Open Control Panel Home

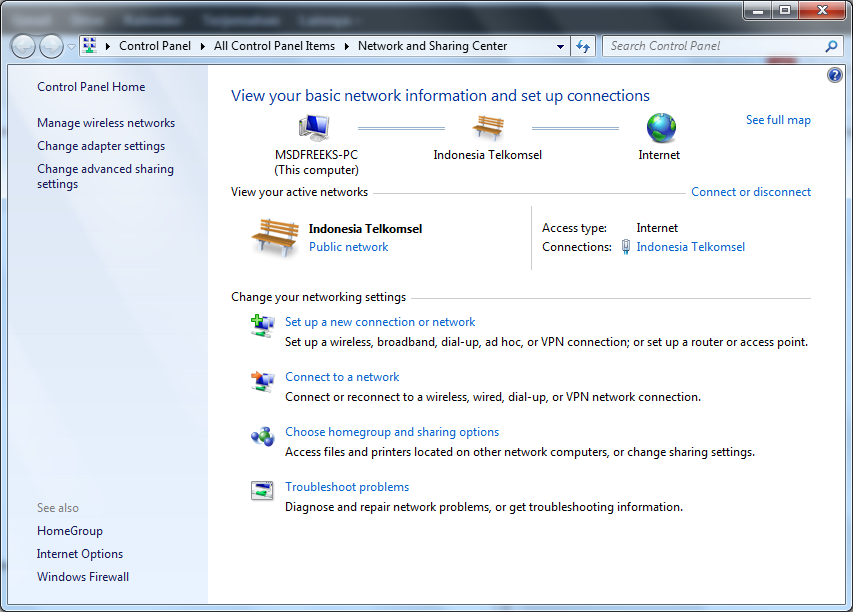(x=91, y=87)
